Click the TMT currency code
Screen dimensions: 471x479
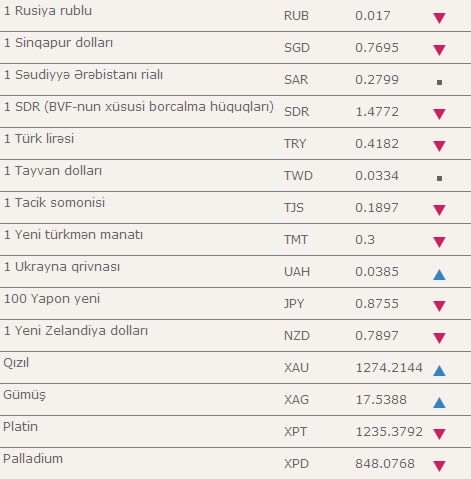coord(296,240)
